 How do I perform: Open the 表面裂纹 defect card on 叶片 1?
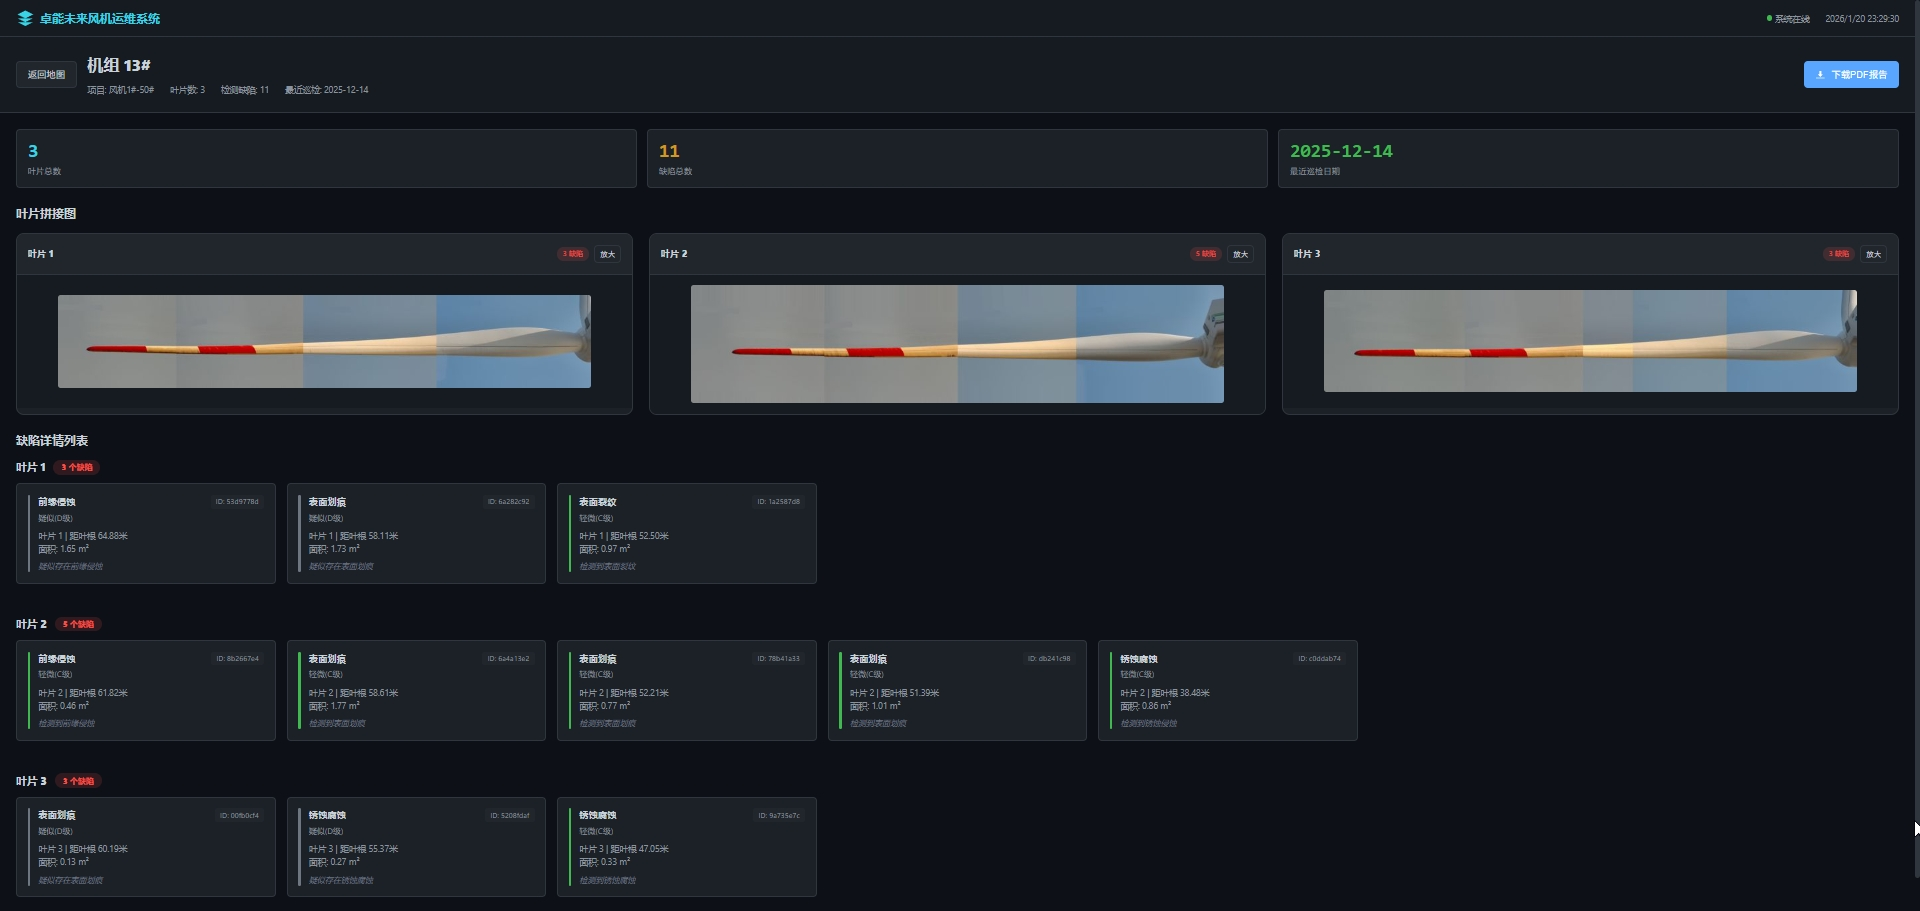click(x=687, y=534)
